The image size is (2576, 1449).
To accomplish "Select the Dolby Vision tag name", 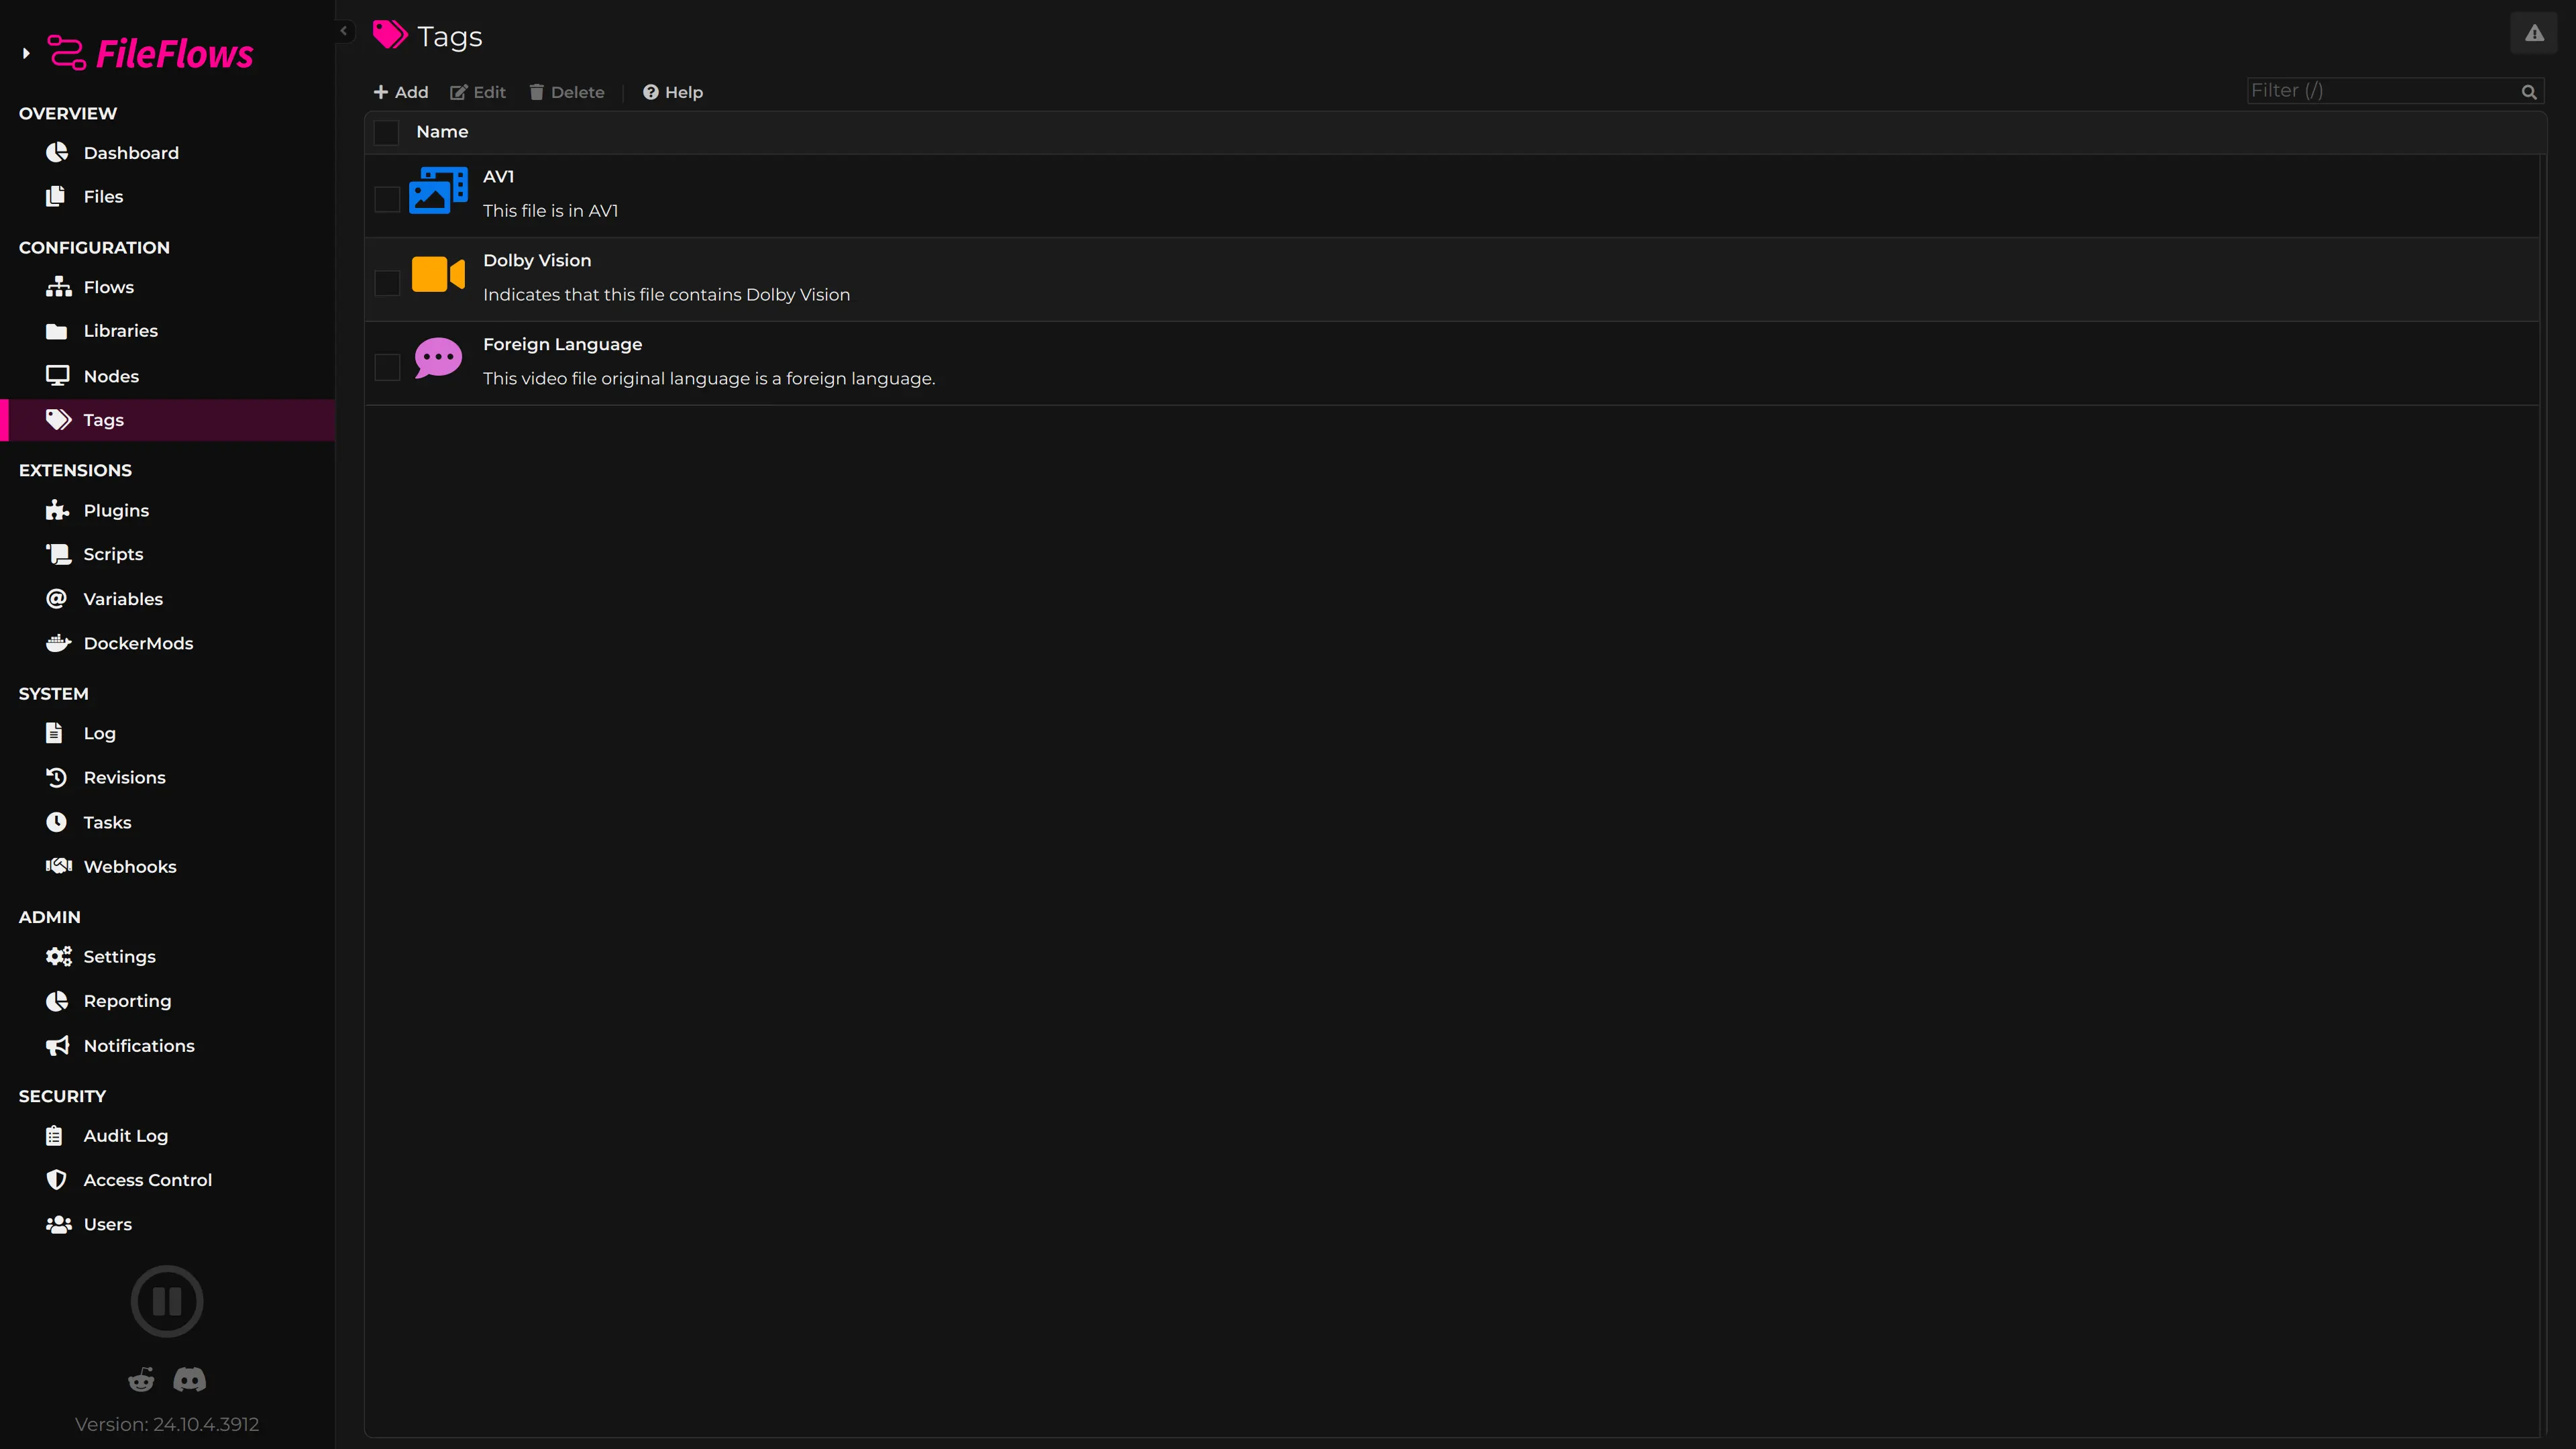I will point(537,260).
